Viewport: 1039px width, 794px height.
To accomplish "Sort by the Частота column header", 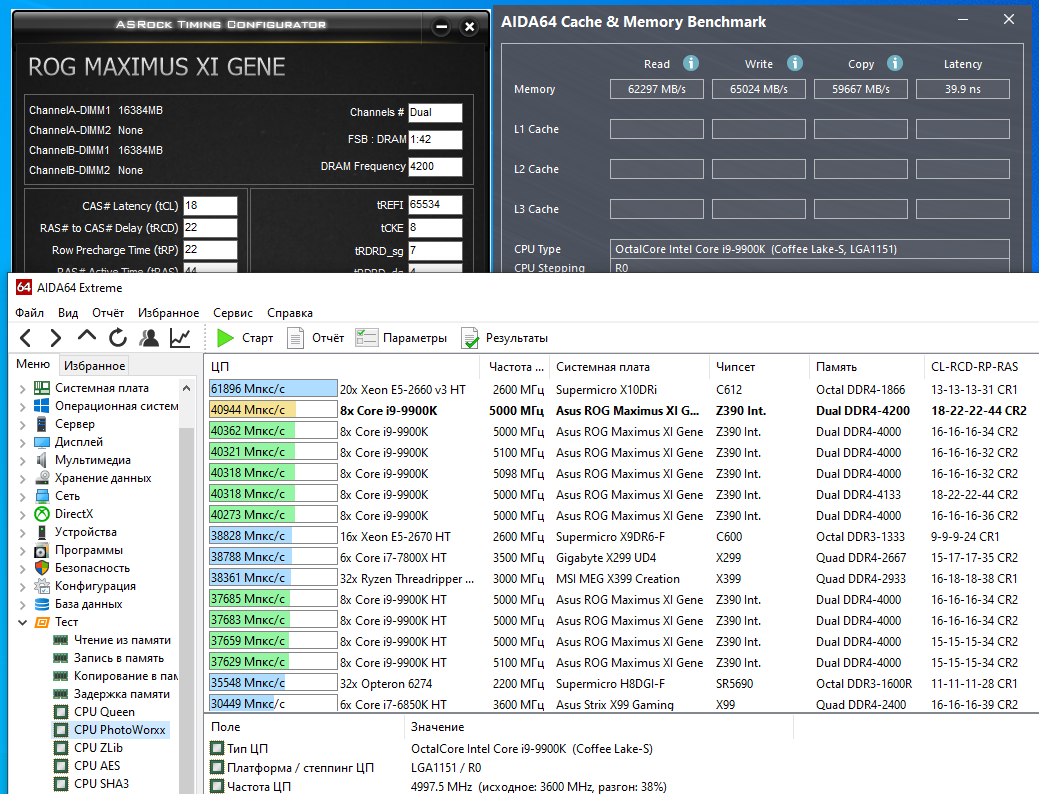I will [x=516, y=367].
